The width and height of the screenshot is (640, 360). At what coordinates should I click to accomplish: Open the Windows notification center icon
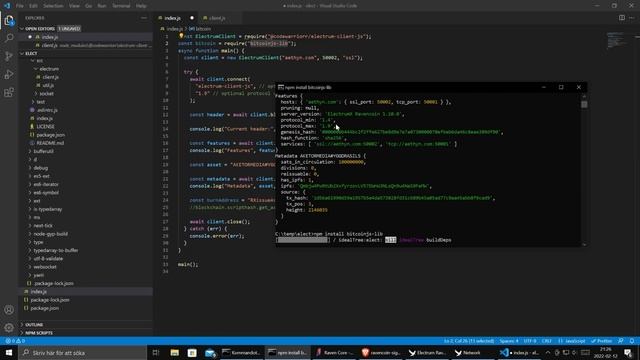[x=629, y=353]
